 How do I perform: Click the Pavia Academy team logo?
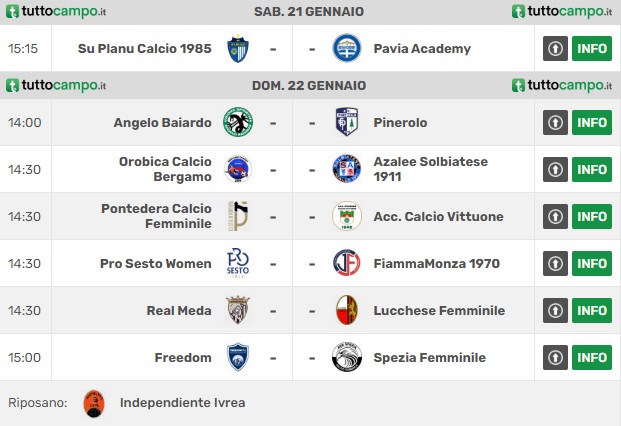[347, 48]
